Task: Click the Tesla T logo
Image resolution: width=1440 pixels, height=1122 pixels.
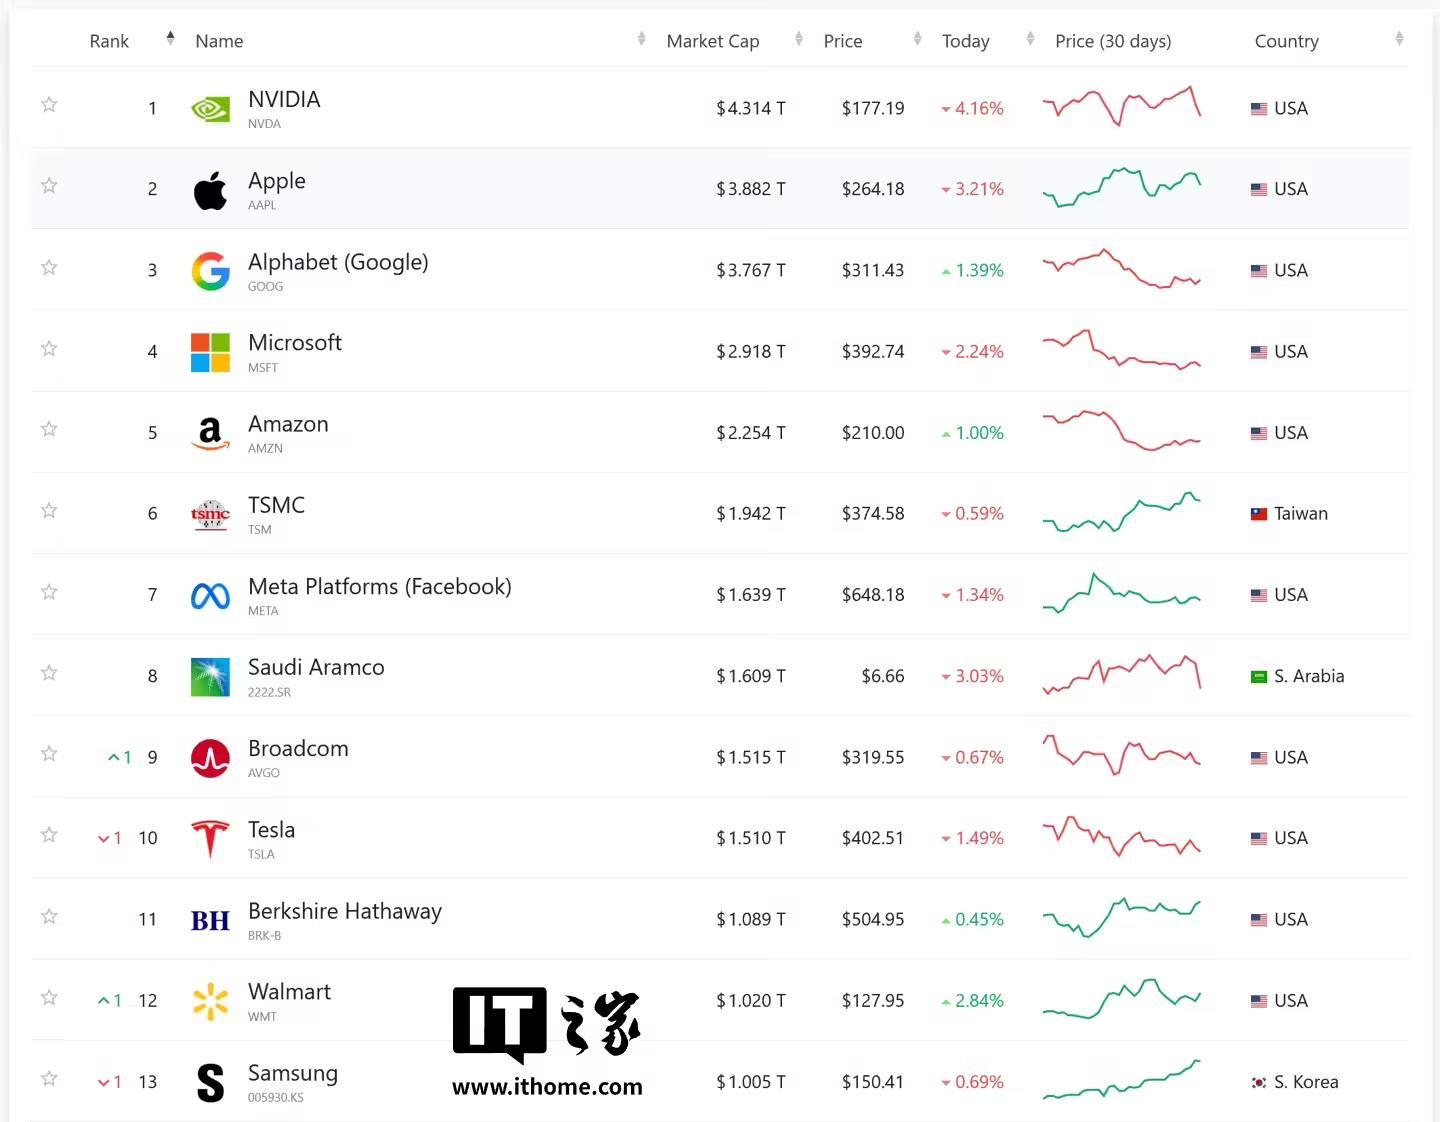Action: (210, 838)
